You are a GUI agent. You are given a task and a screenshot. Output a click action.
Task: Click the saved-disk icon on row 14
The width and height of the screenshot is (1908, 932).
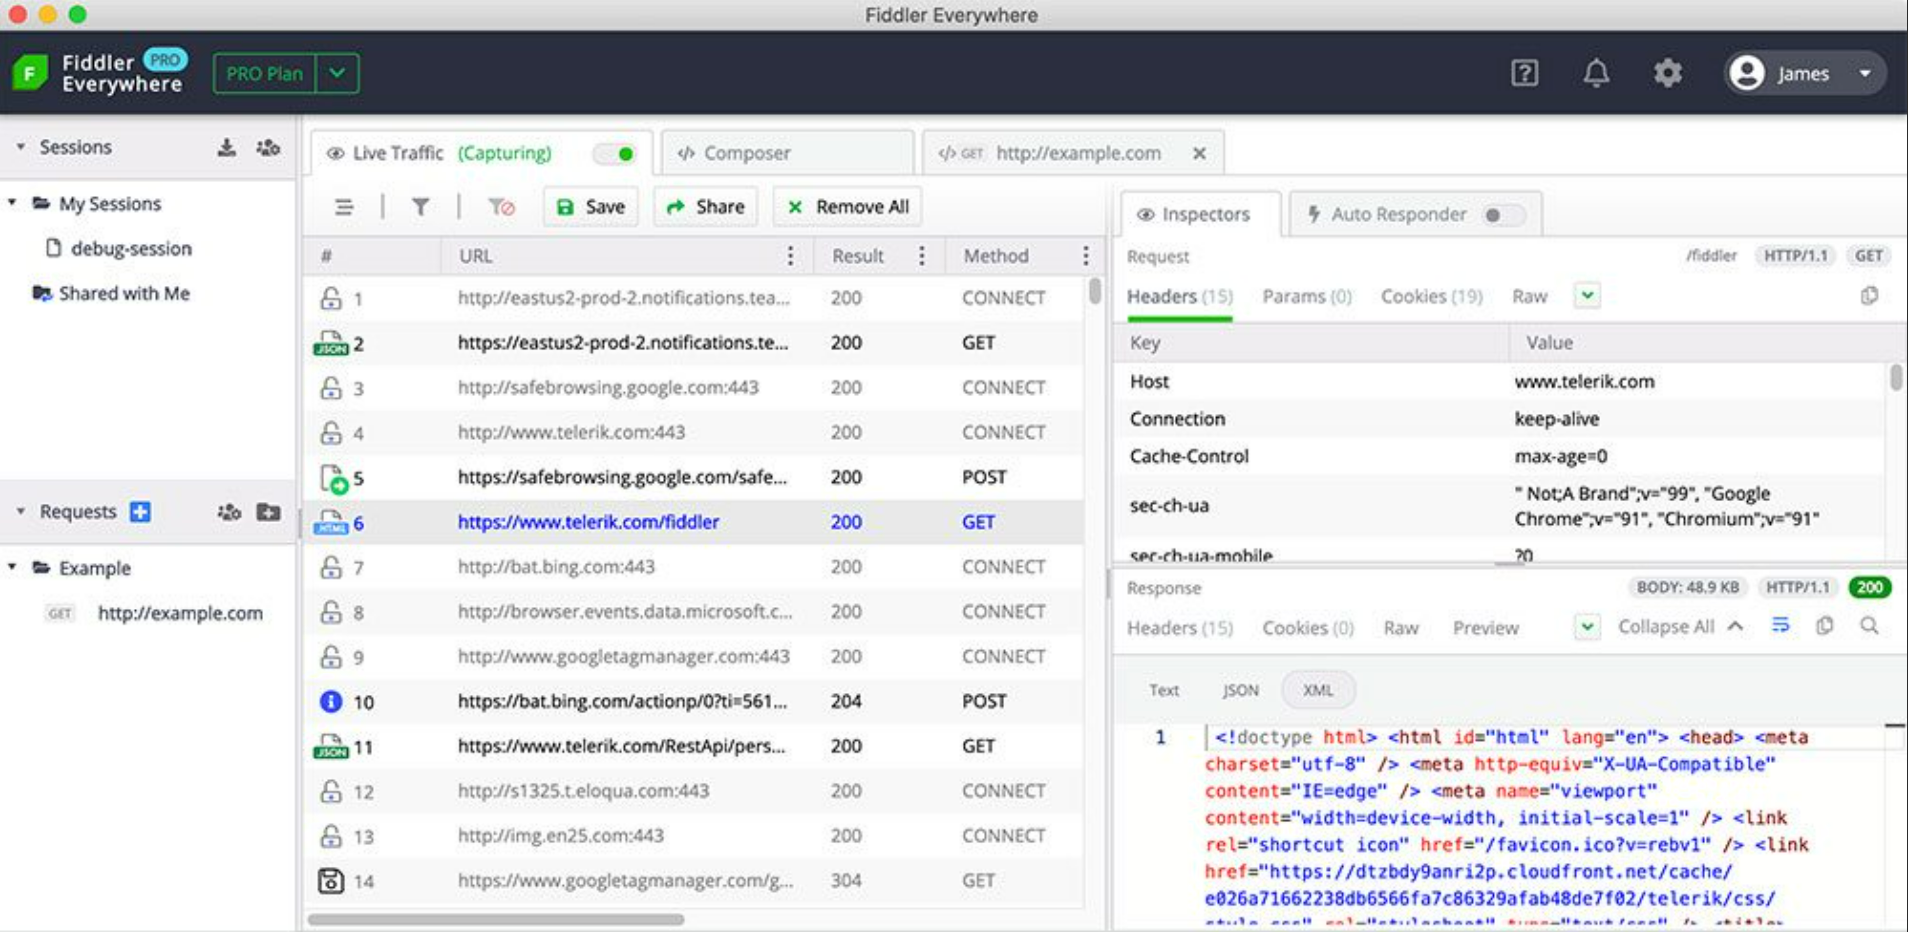(330, 881)
